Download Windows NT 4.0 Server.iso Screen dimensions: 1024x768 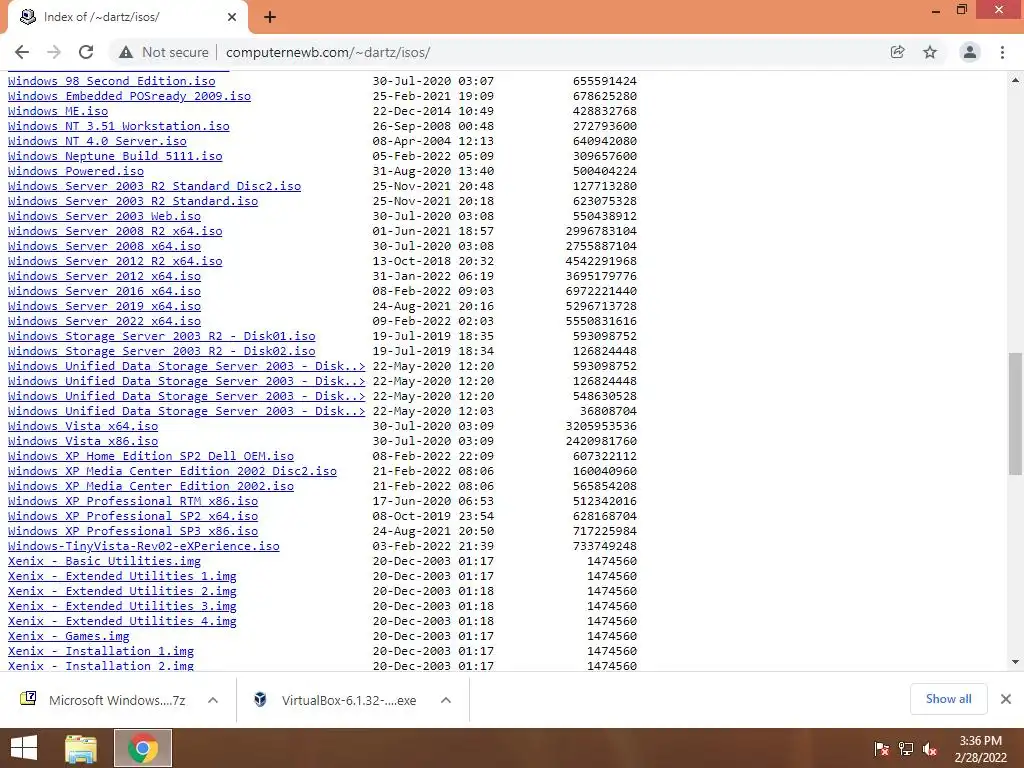(x=97, y=141)
